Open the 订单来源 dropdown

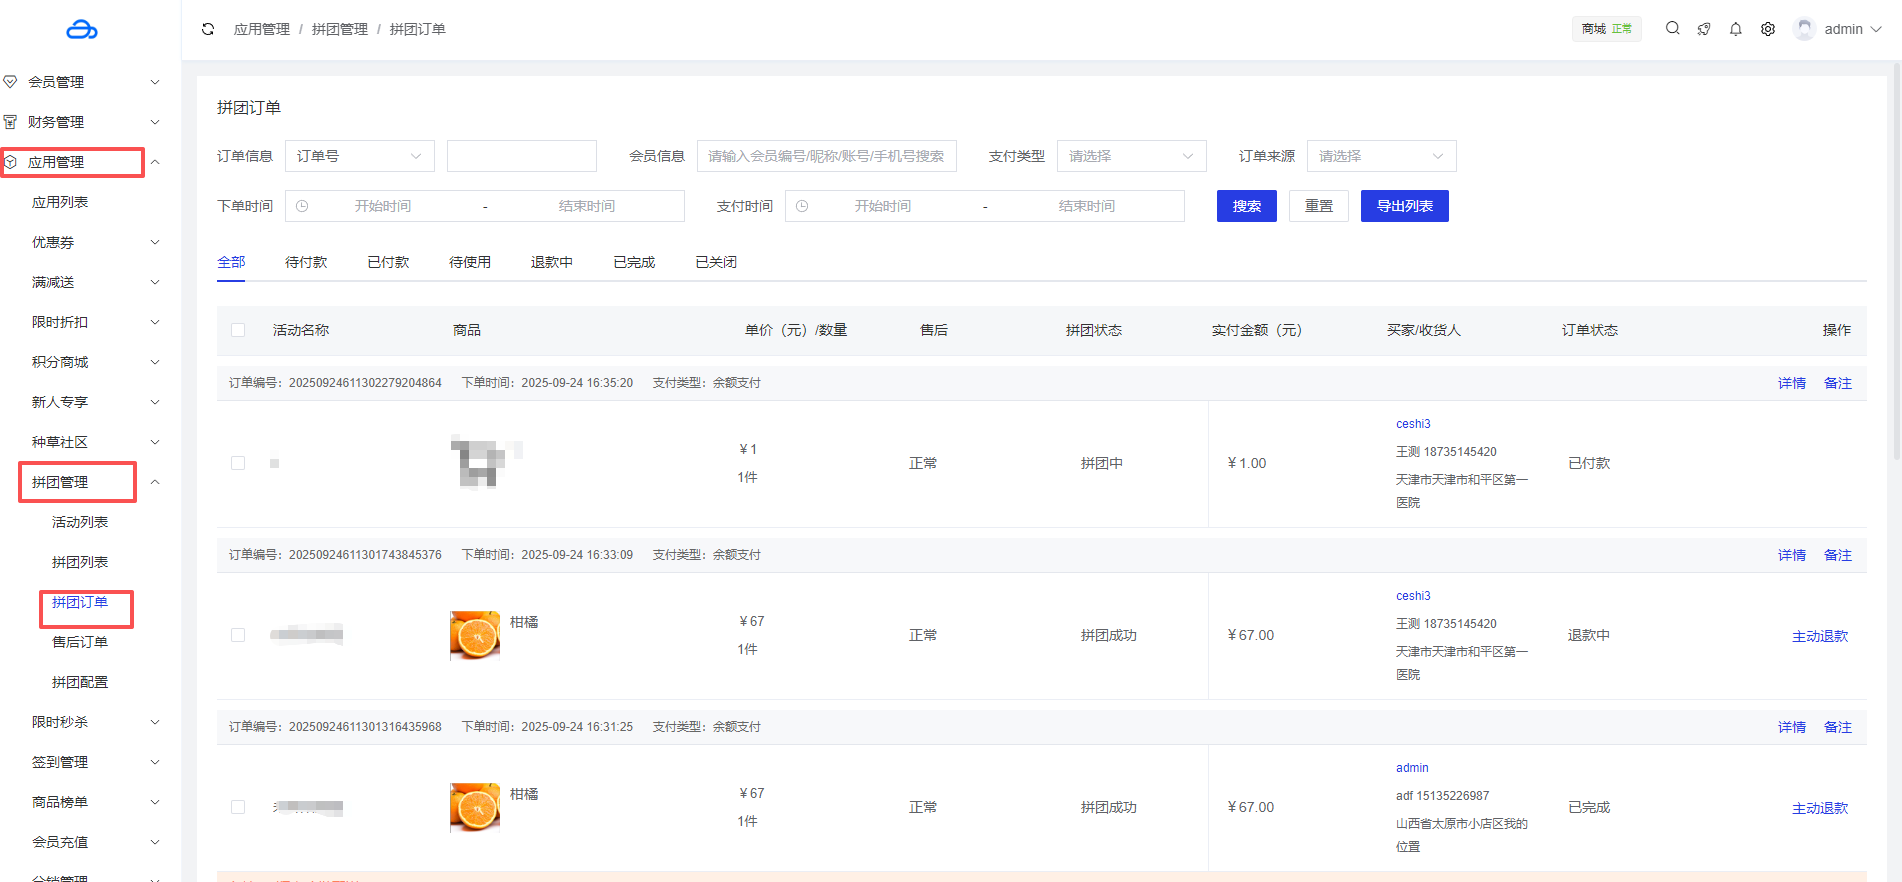tap(1381, 156)
